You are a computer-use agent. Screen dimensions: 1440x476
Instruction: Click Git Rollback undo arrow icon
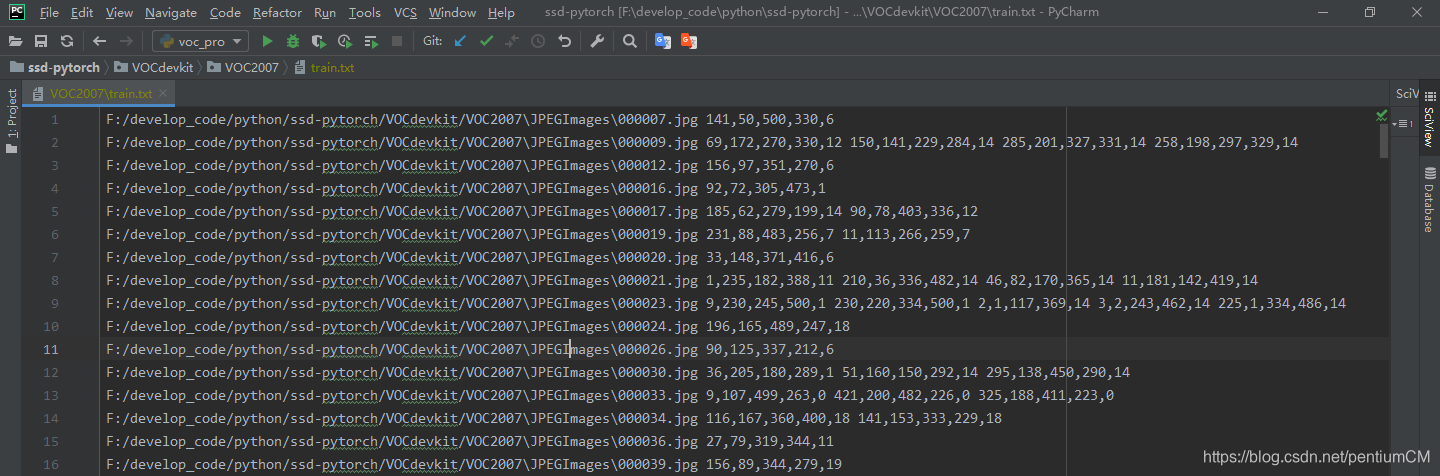564,41
